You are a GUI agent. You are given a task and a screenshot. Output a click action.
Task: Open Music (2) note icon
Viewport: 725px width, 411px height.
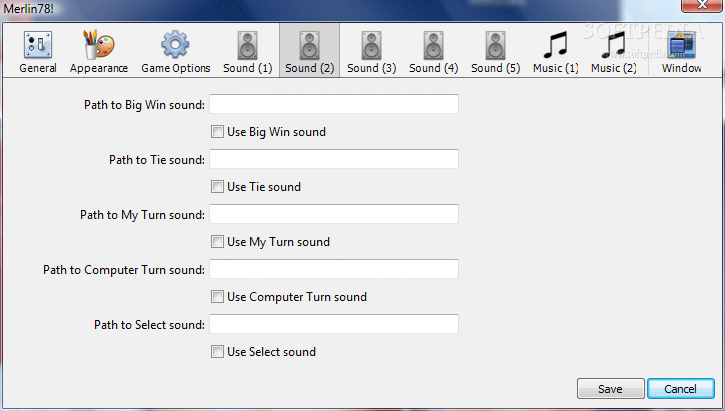point(614,45)
